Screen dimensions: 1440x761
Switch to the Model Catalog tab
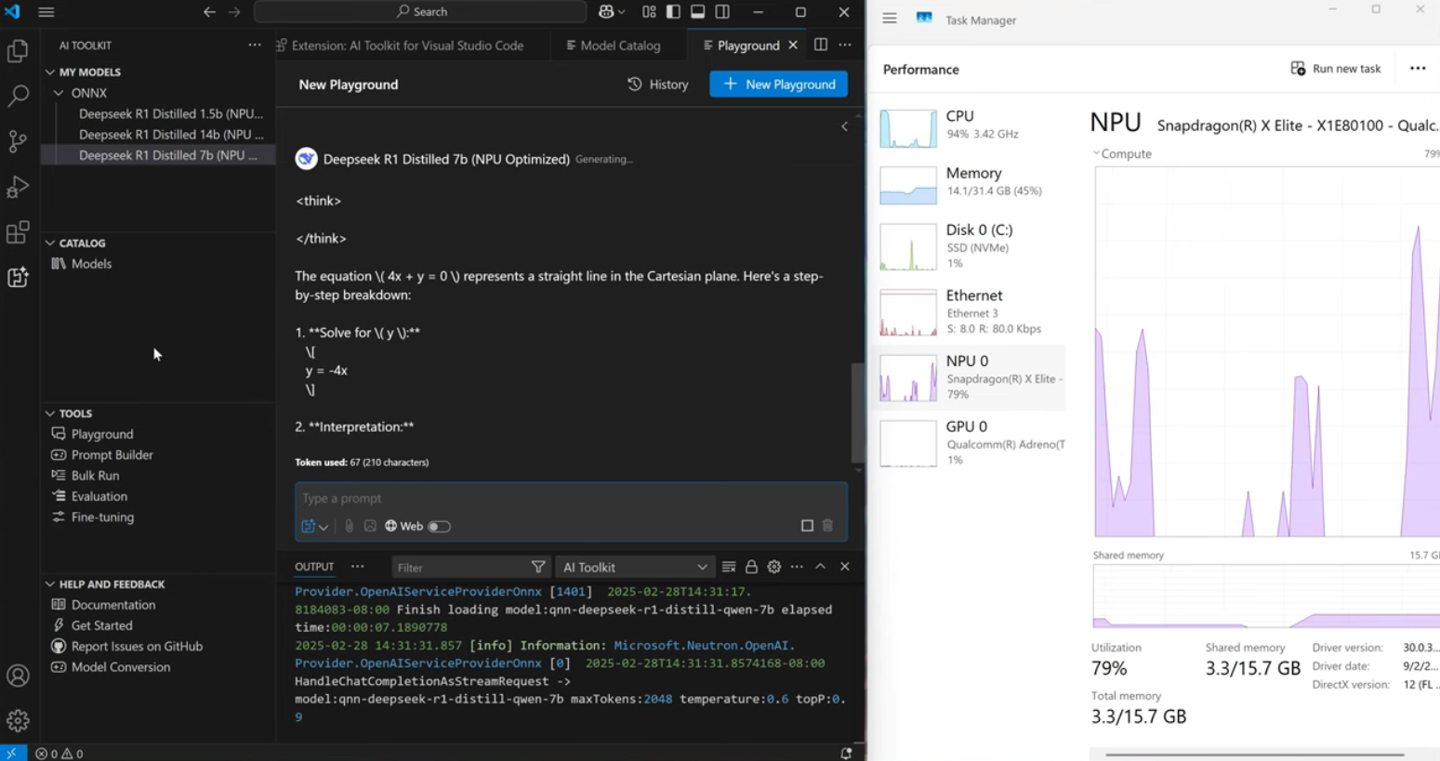pyautogui.click(x=612, y=45)
